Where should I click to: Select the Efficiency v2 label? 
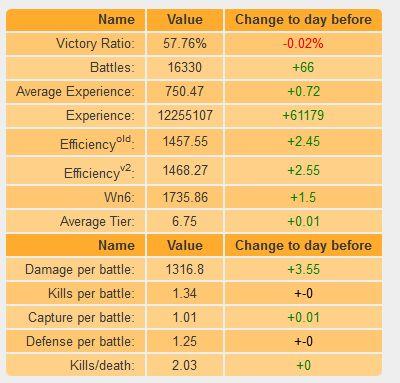(99, 172)
